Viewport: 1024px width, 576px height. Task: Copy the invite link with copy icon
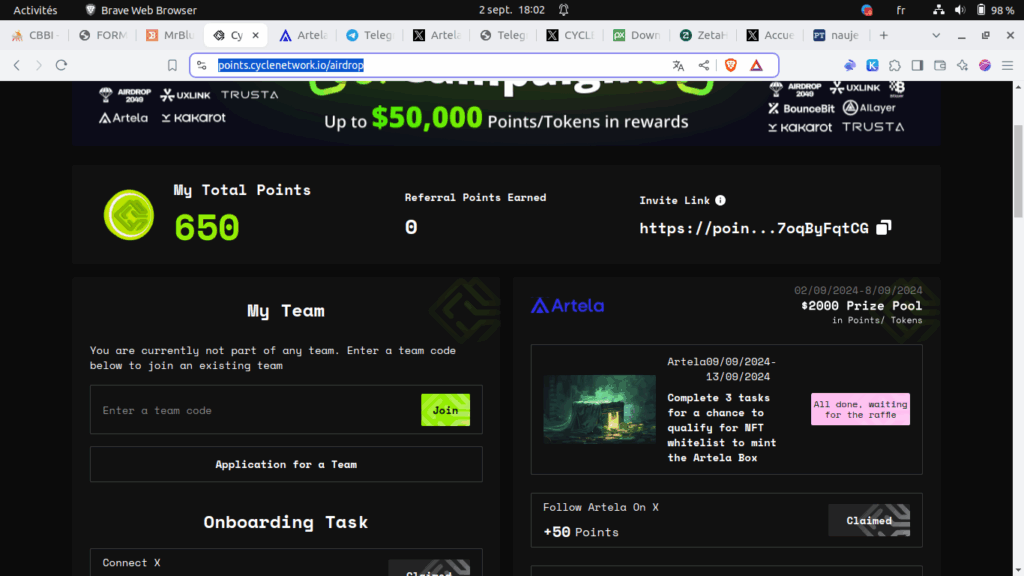pyautogui.click(x=884, y=227)
